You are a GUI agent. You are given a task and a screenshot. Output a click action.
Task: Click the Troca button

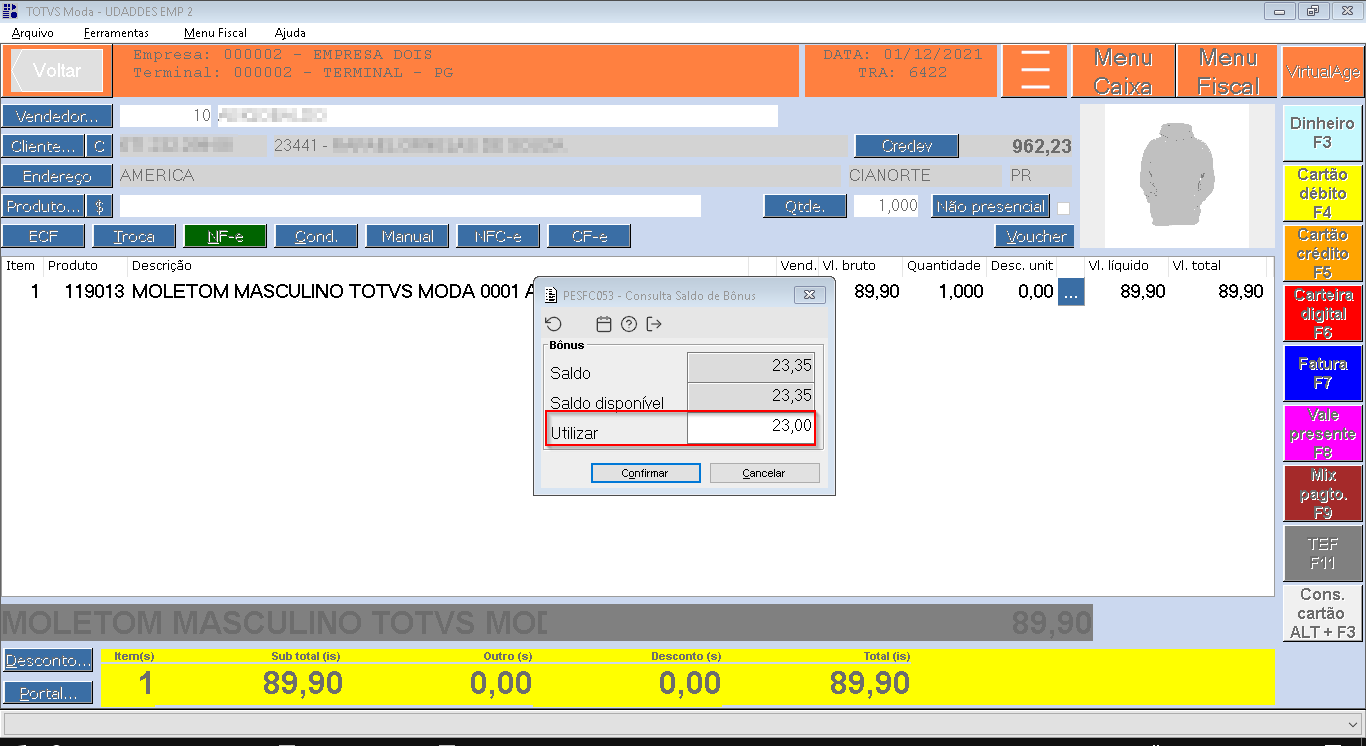coord(134,237)
